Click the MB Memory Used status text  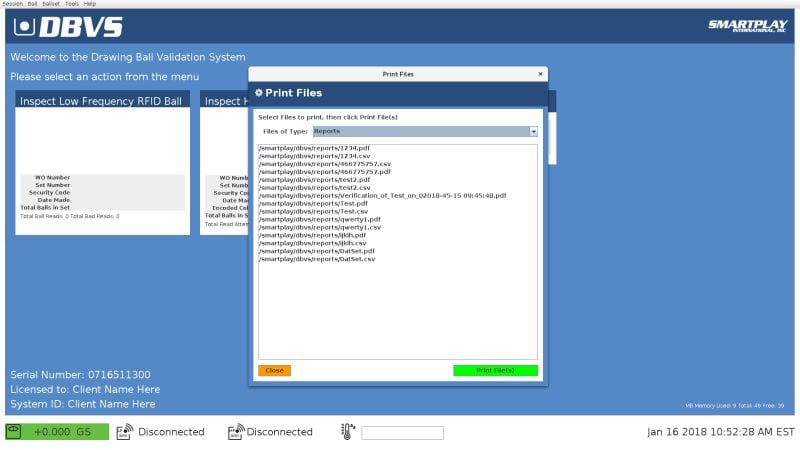[x=734, y=406]
